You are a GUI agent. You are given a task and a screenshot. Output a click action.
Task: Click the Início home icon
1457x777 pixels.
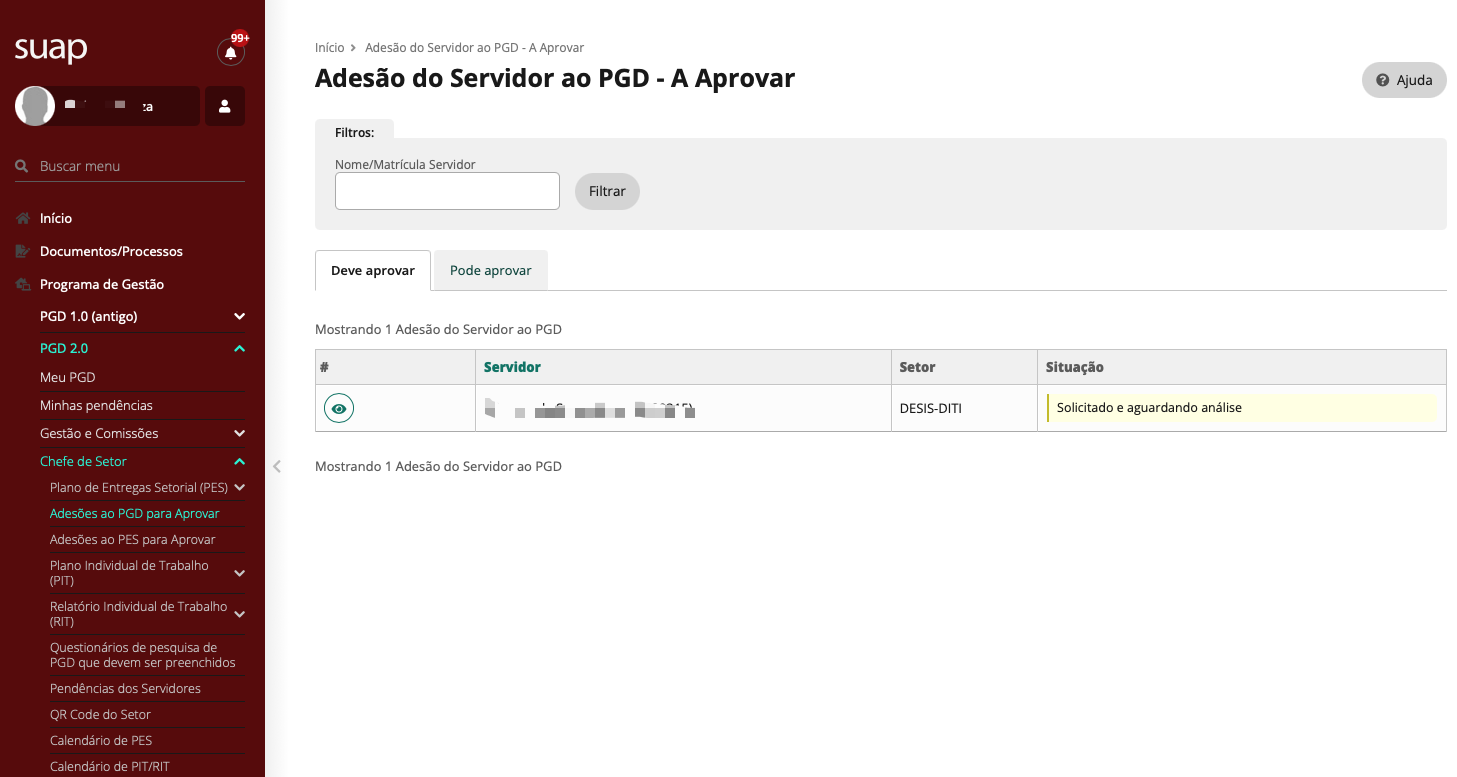point(23,218)
